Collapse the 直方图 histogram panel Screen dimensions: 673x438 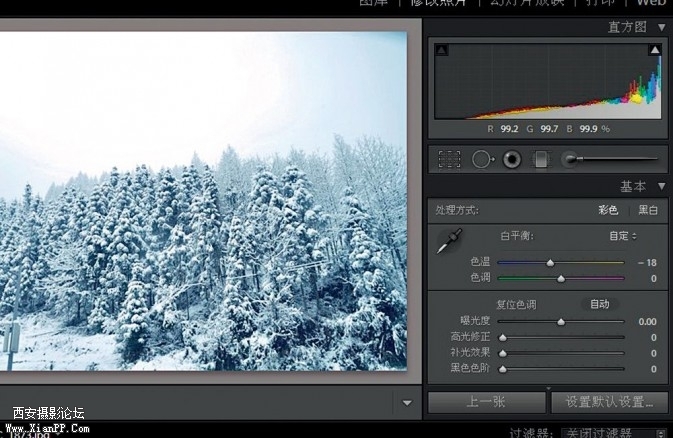pos(661,27)
